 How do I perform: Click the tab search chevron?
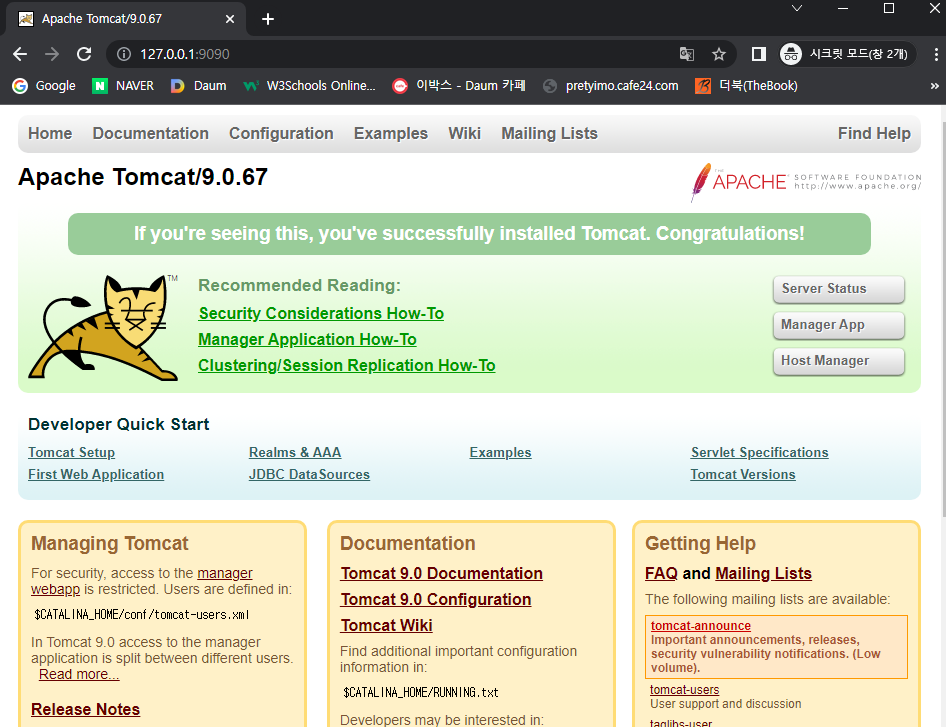tap(797, 8)
